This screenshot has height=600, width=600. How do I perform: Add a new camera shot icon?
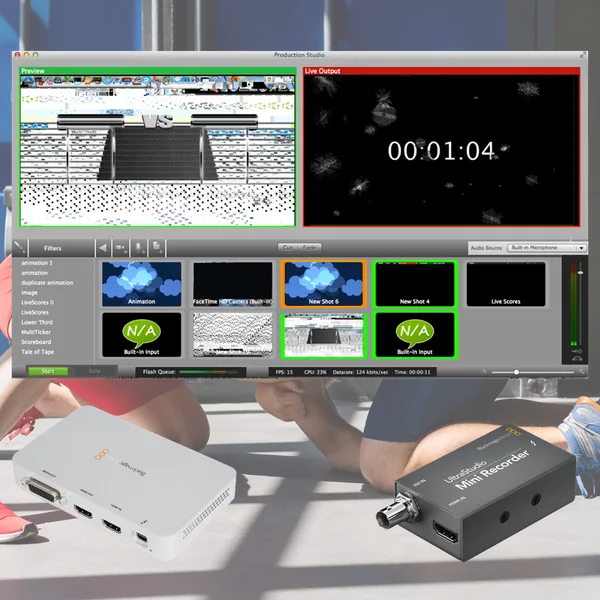pyautogui.click(x=121, y=248)
